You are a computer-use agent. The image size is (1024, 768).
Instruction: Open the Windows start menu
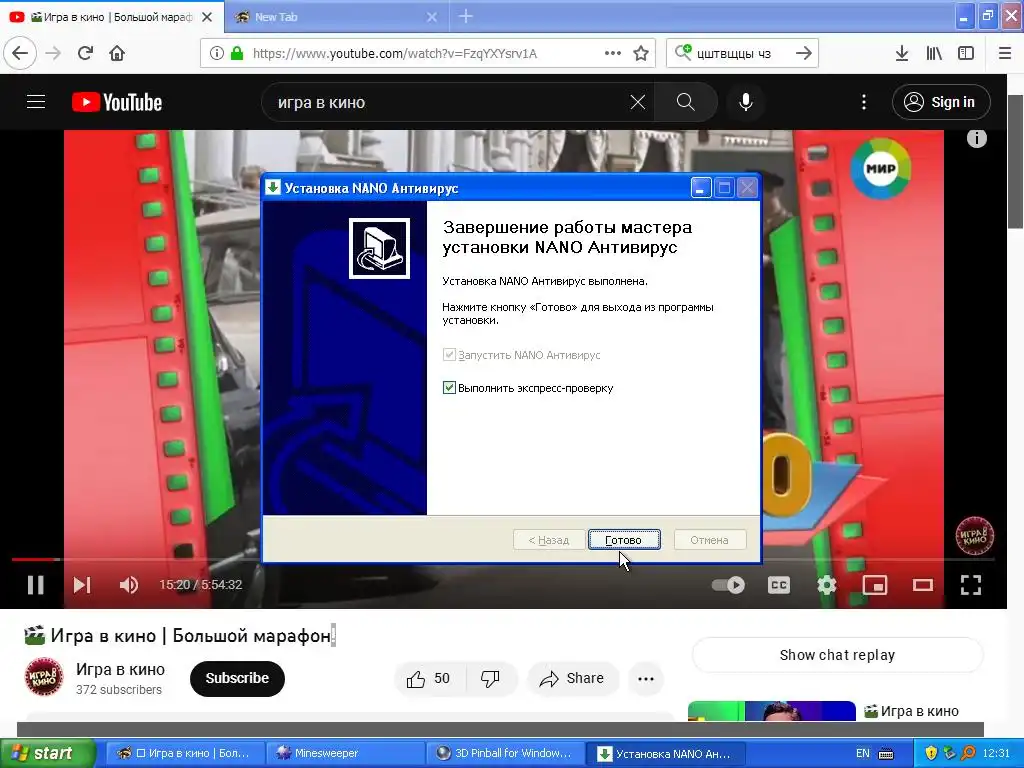click(48, 753)
